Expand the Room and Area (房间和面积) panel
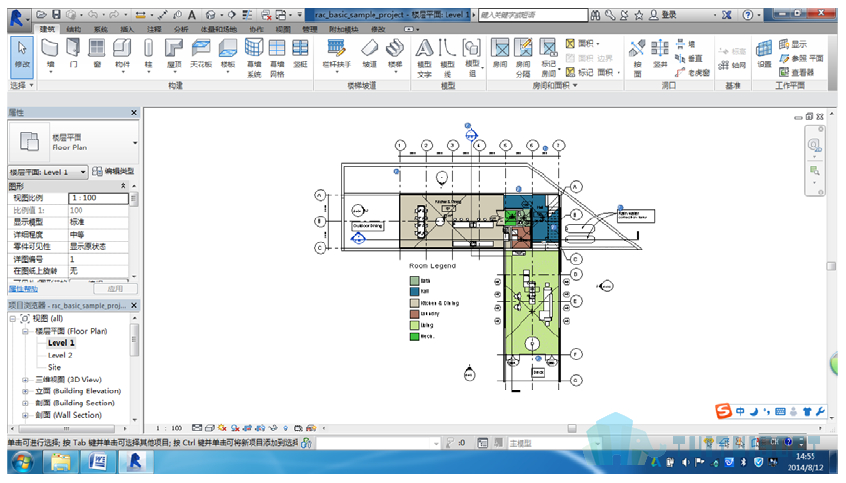Screen dimensions: 846x483 (x=555, y=85)
